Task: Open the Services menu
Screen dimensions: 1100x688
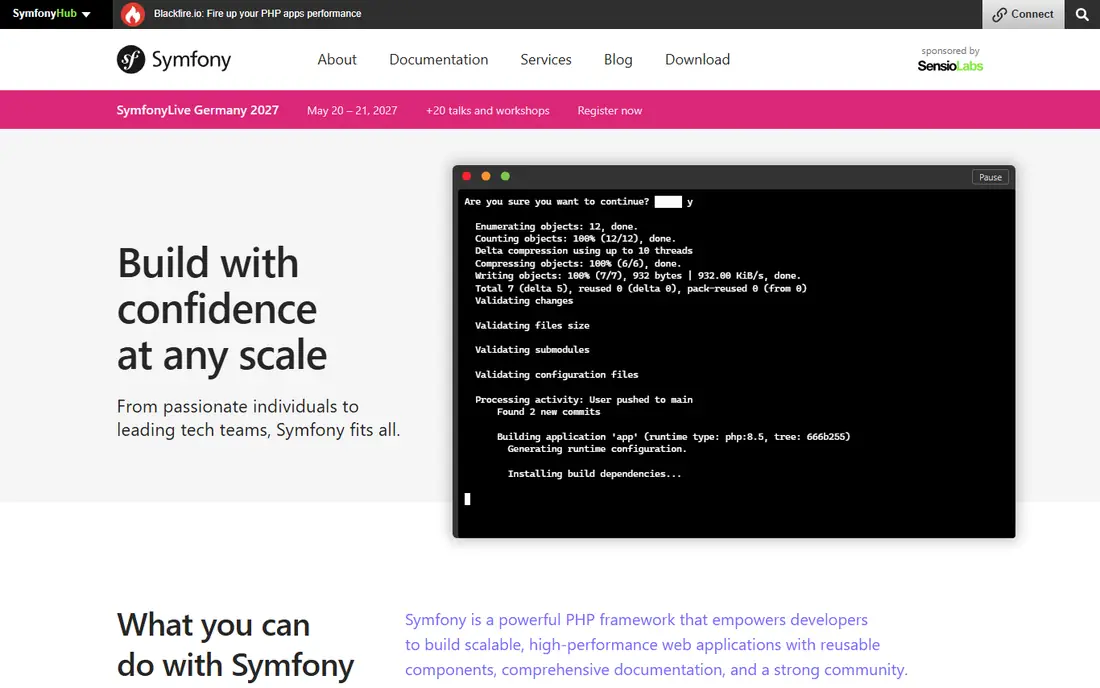Action: (546, 60)
